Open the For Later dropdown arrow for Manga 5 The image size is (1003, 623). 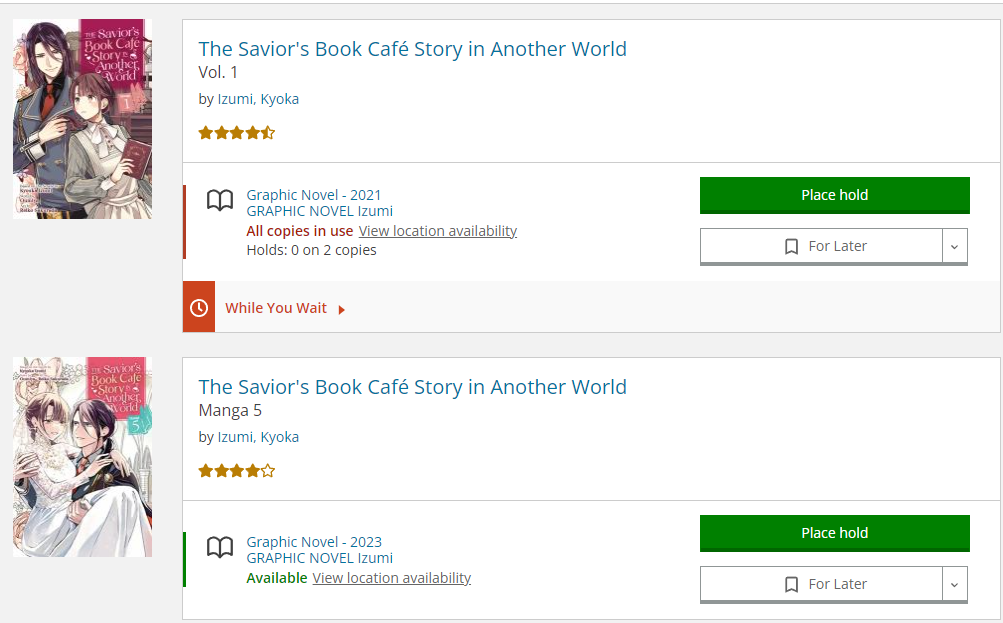954,584
